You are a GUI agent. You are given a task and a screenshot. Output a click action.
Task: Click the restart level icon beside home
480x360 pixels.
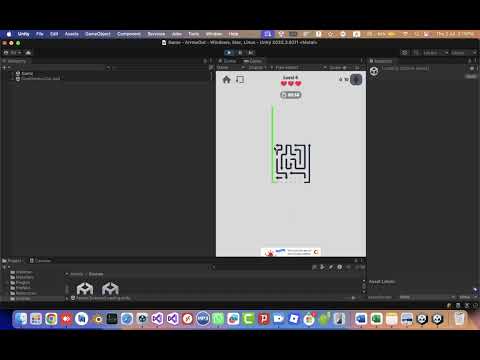[240, 80]
